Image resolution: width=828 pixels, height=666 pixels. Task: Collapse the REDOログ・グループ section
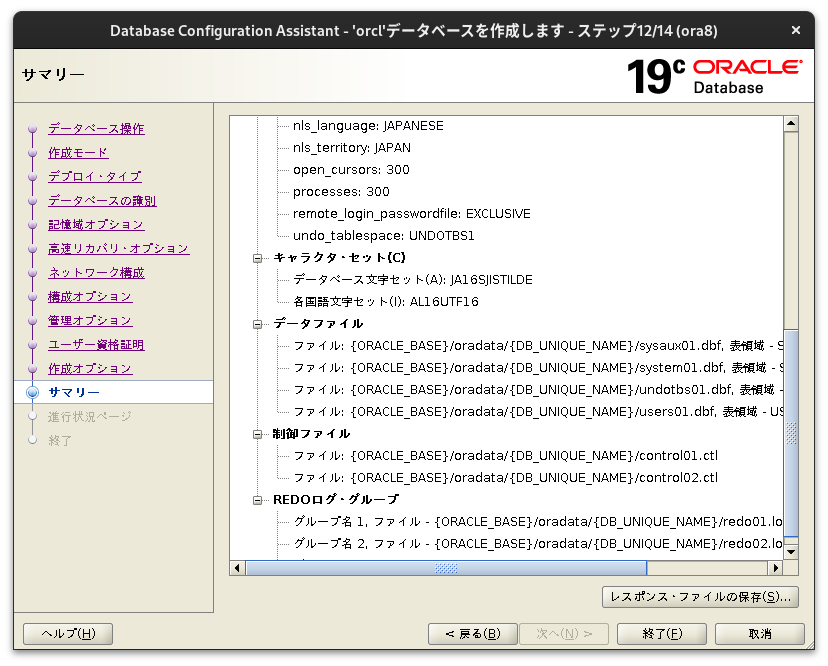[x=258, y=499]
